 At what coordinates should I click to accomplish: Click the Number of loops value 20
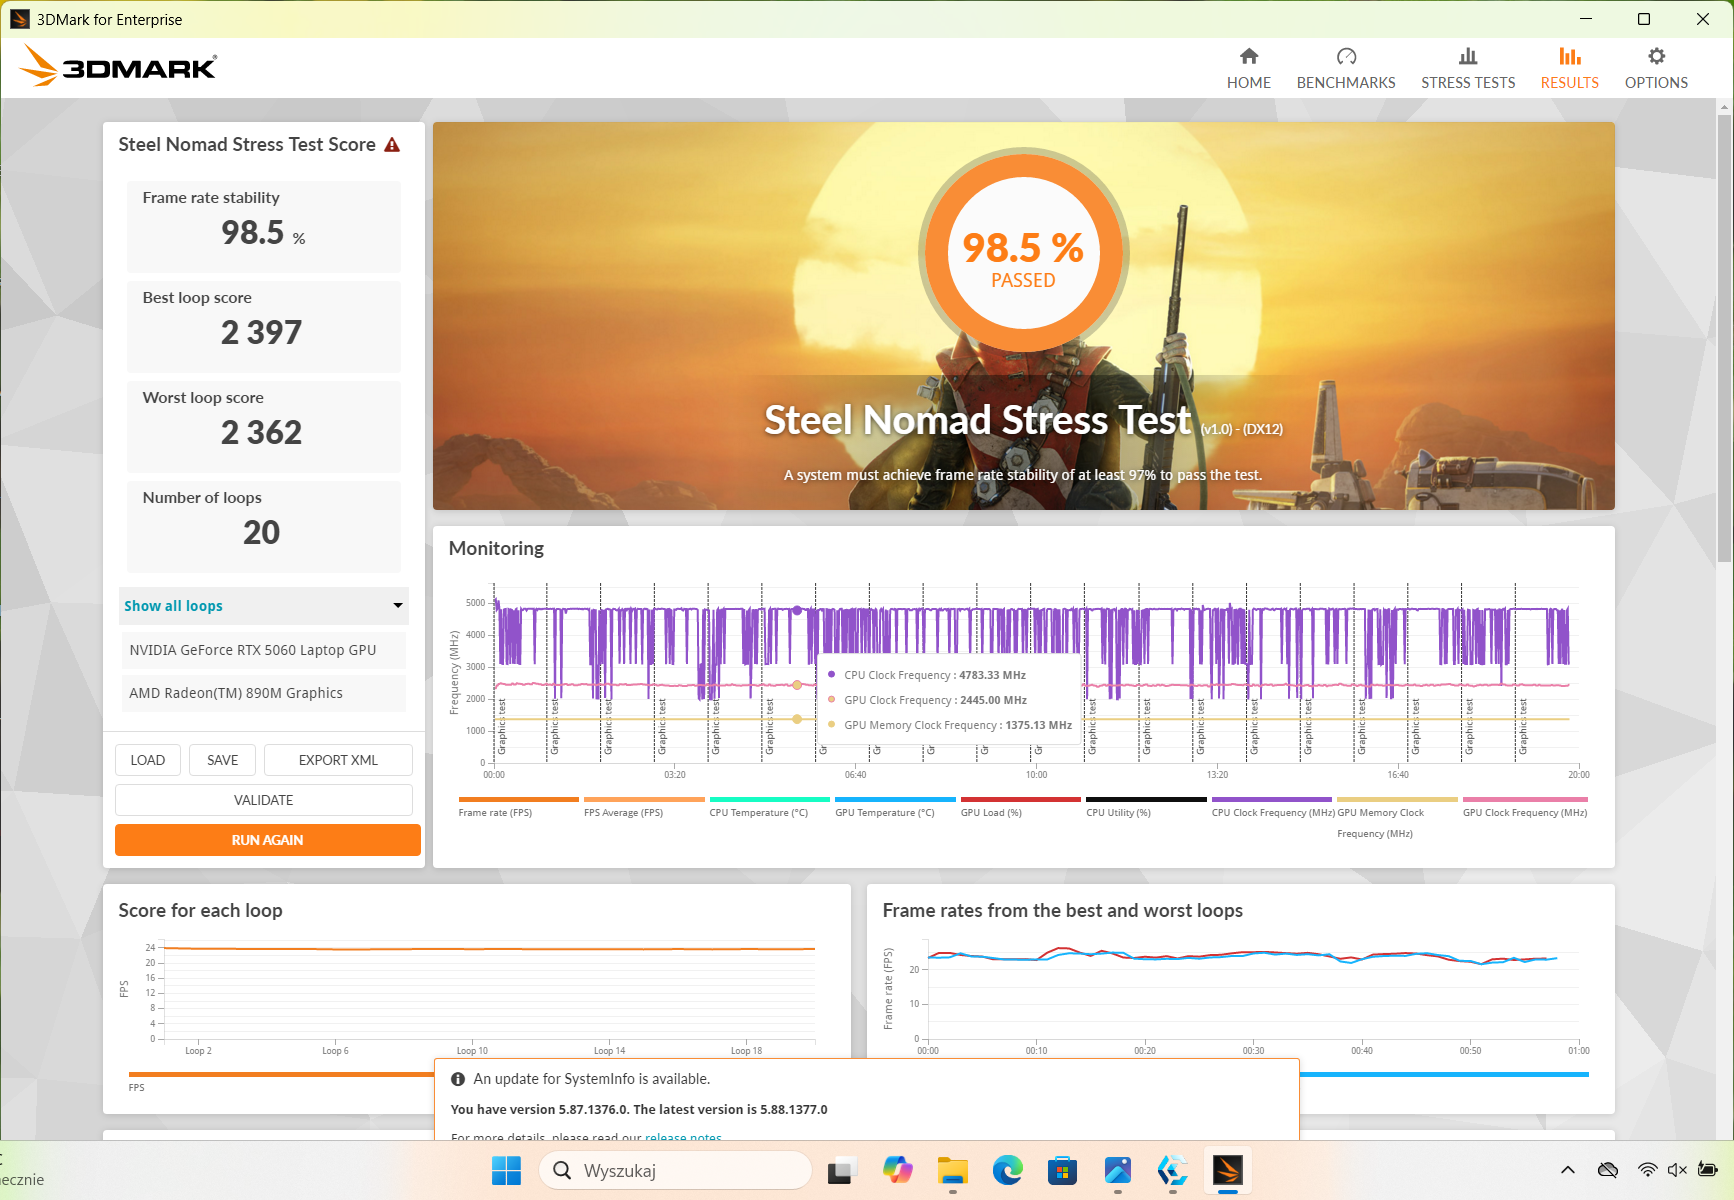261,532
